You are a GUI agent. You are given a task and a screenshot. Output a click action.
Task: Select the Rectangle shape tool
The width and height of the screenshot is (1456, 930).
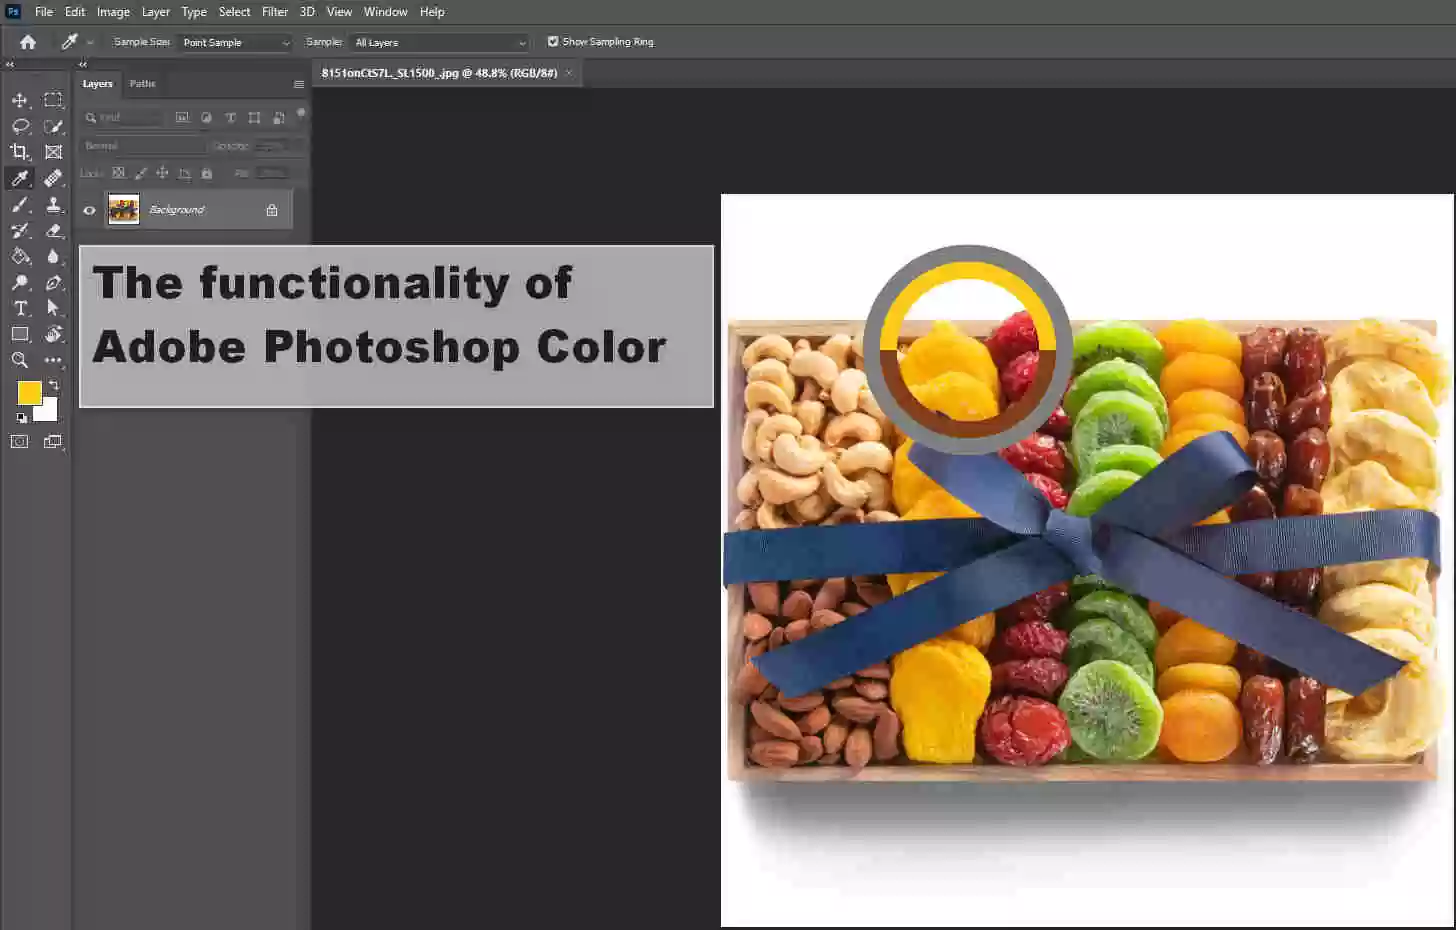click(19, 334)
